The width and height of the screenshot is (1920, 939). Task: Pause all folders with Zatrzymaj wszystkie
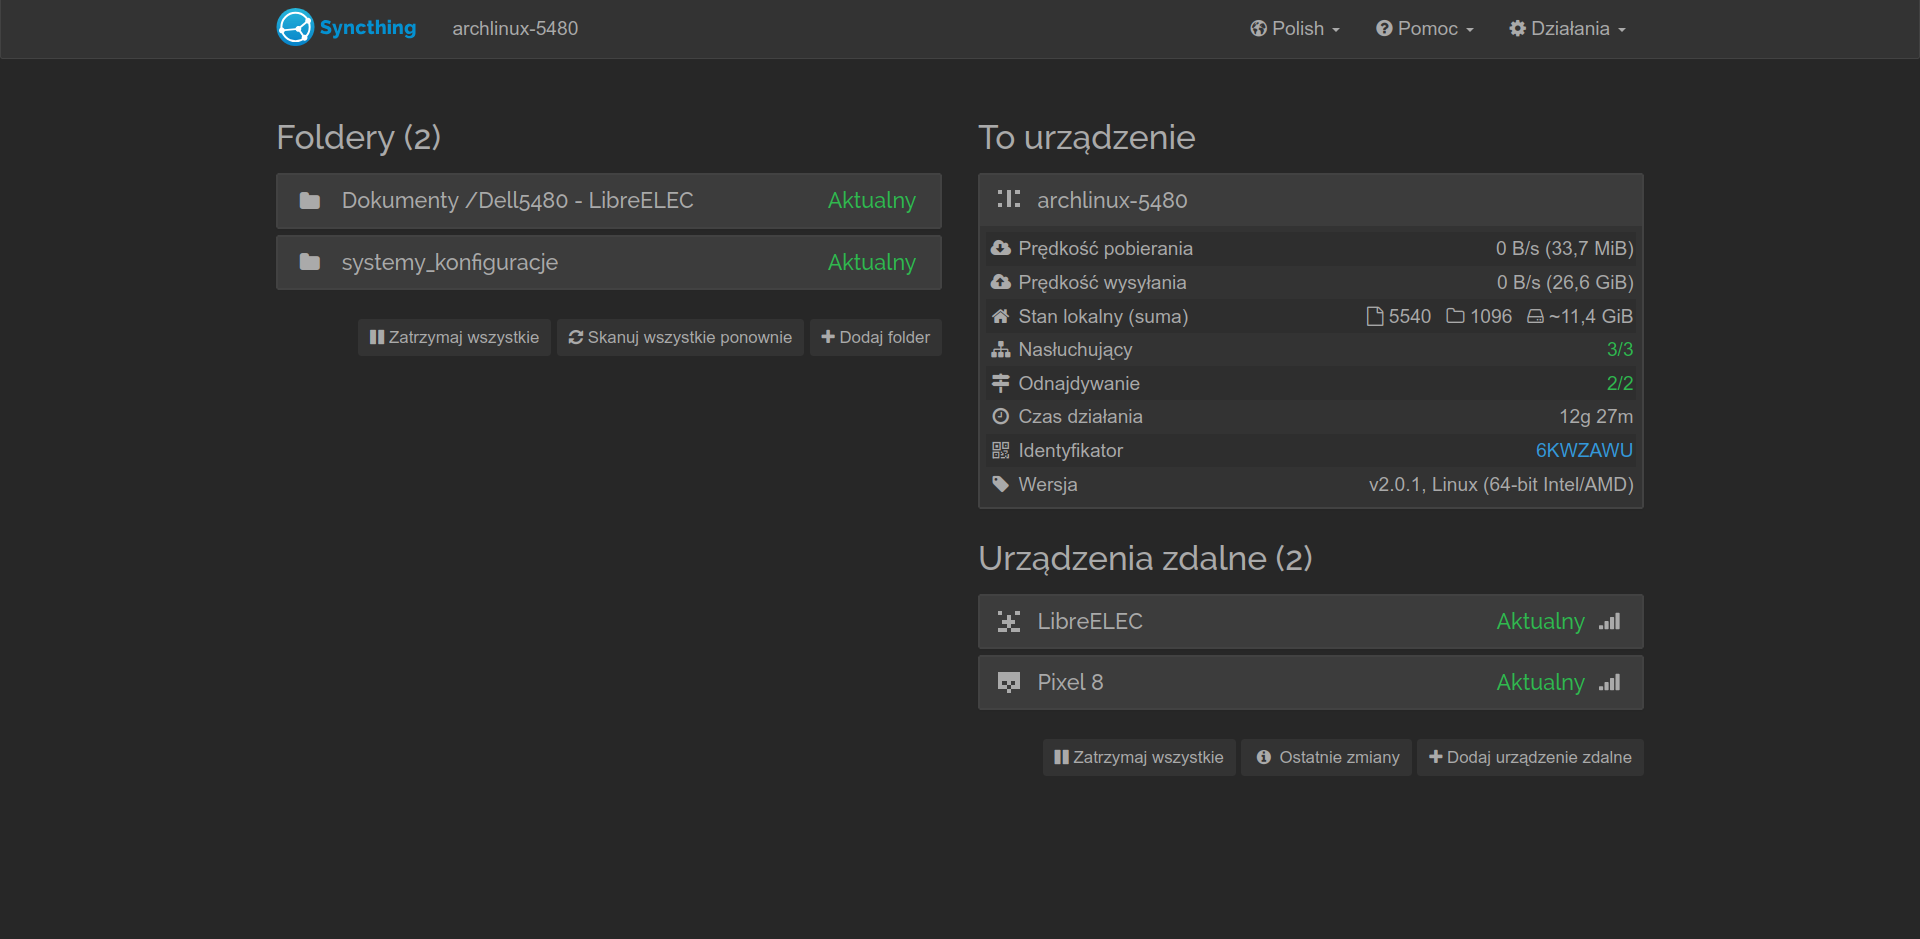point(454,338)
